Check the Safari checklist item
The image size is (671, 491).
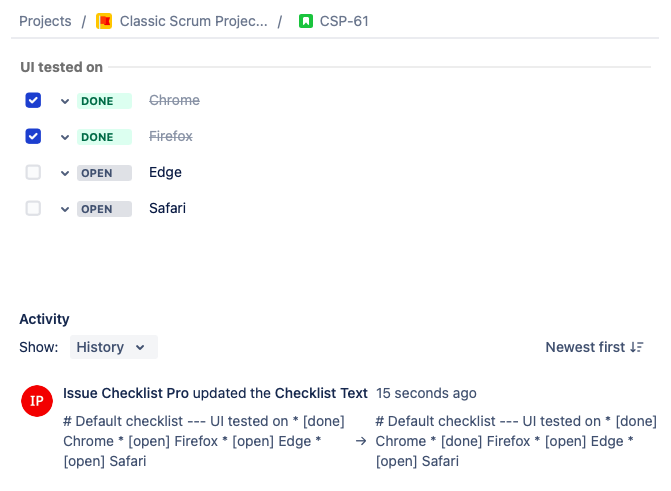click(33, 208)
